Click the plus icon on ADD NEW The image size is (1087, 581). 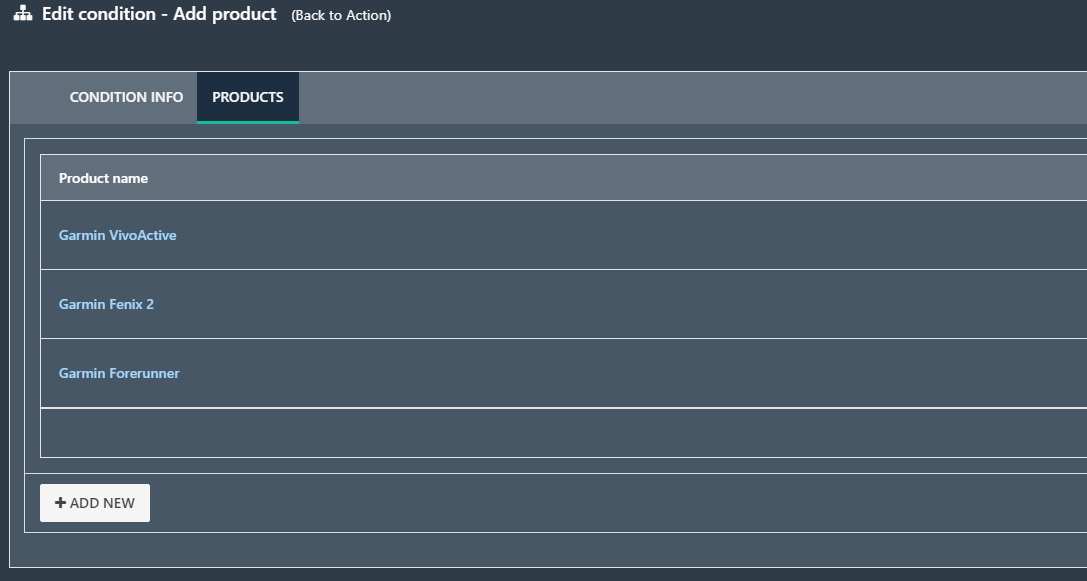pos(60,503)
